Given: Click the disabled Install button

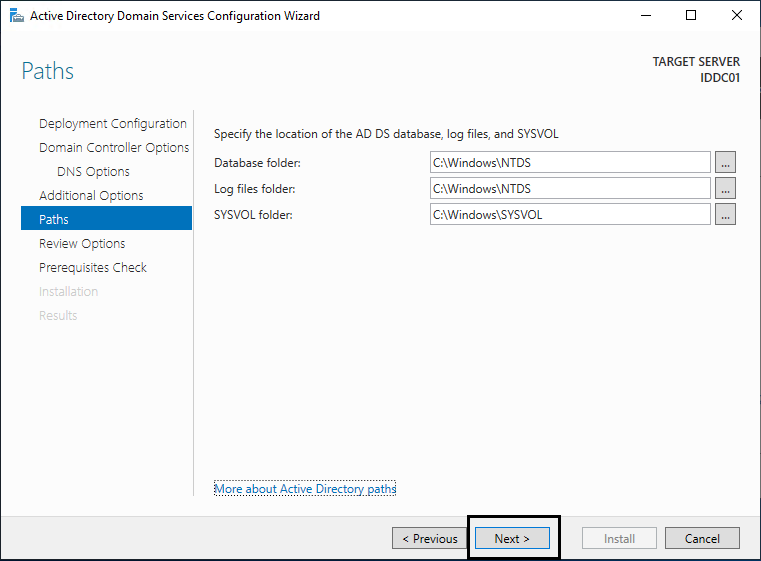Looking at the screenshot, I should point(619,538).
